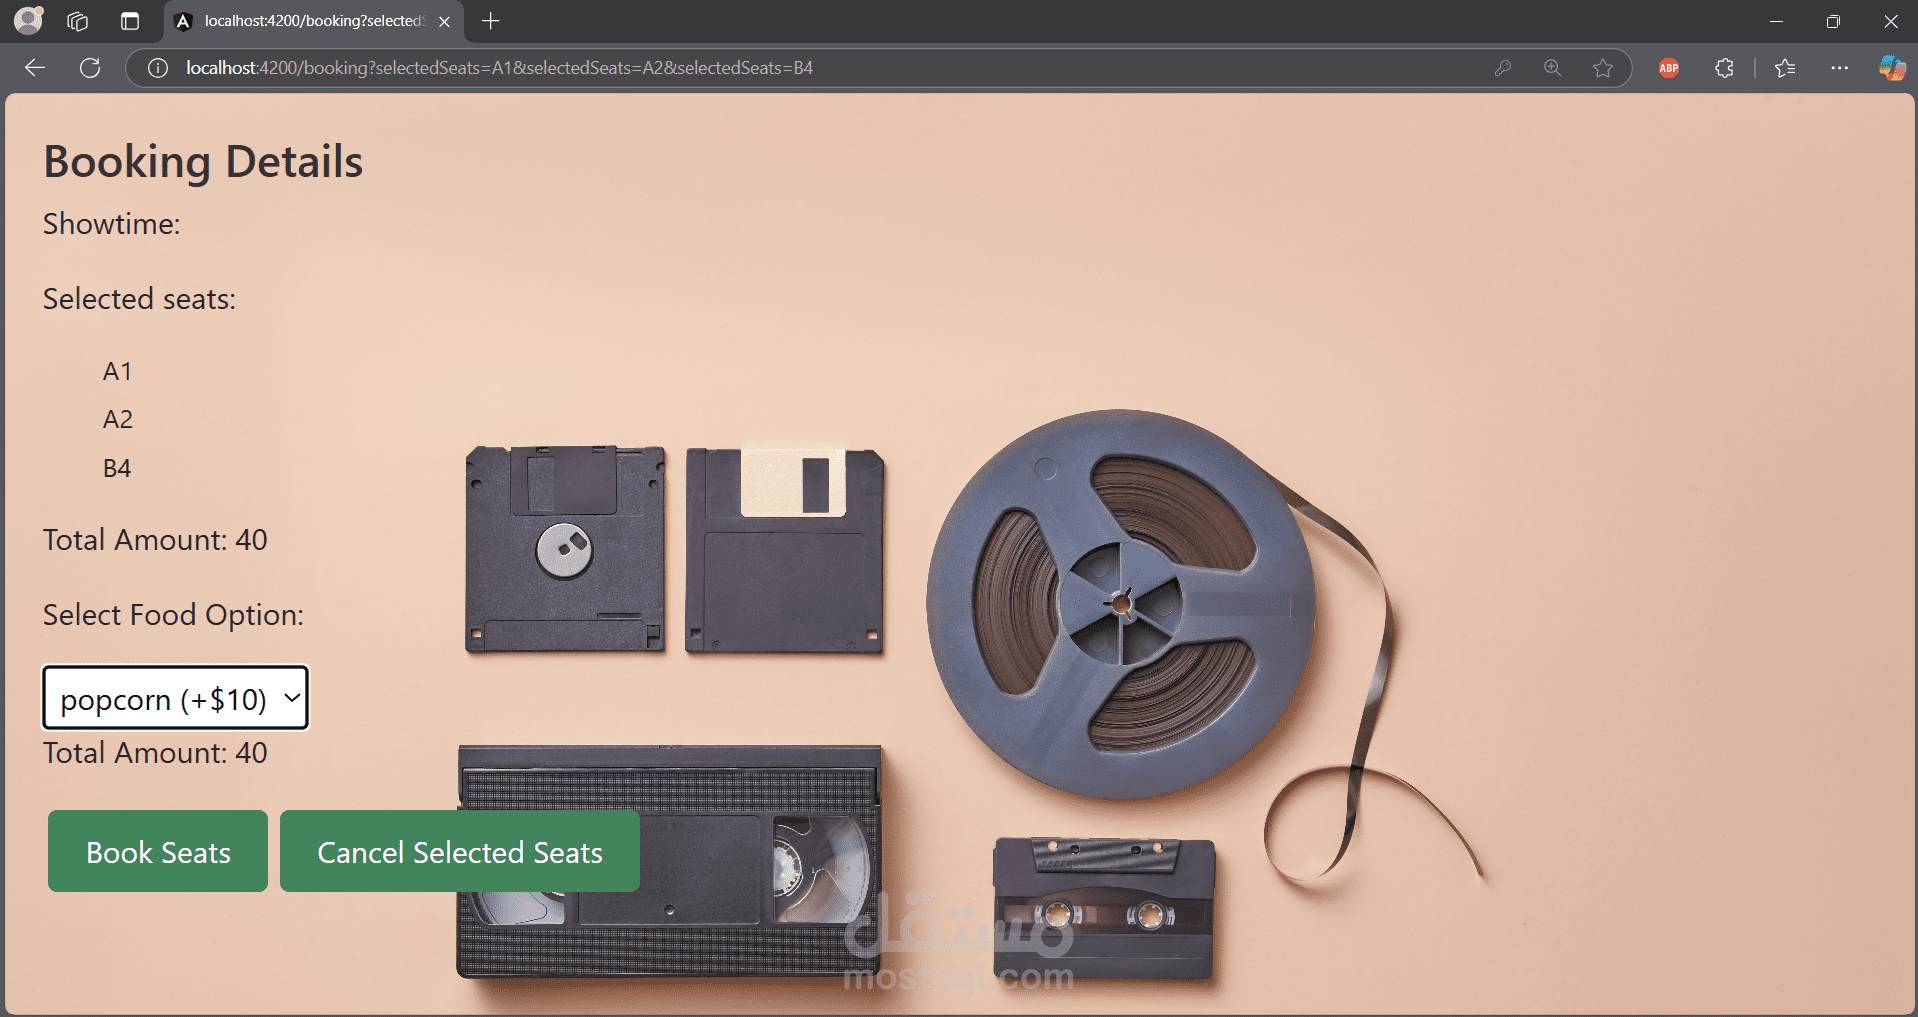Select seat B4 in the list
The image size is (1918, 1017).
point(117,468)
